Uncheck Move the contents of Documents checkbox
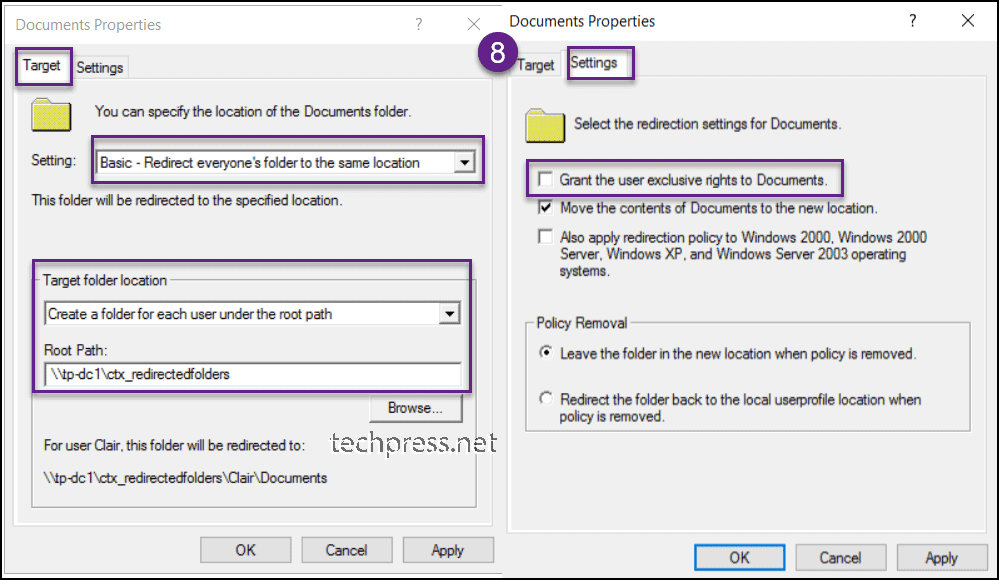The width and height of the screenshot is (999, 580). click(545, 207)
